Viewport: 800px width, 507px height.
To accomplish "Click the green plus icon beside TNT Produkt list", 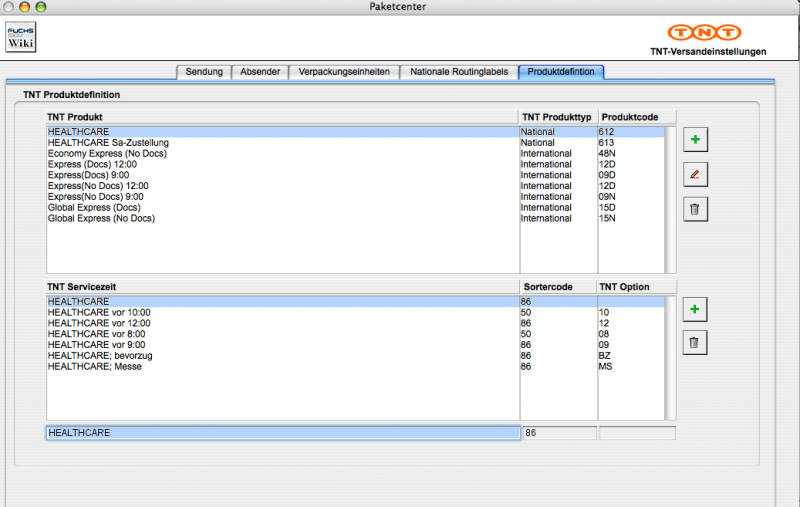I will coord(694,139).
